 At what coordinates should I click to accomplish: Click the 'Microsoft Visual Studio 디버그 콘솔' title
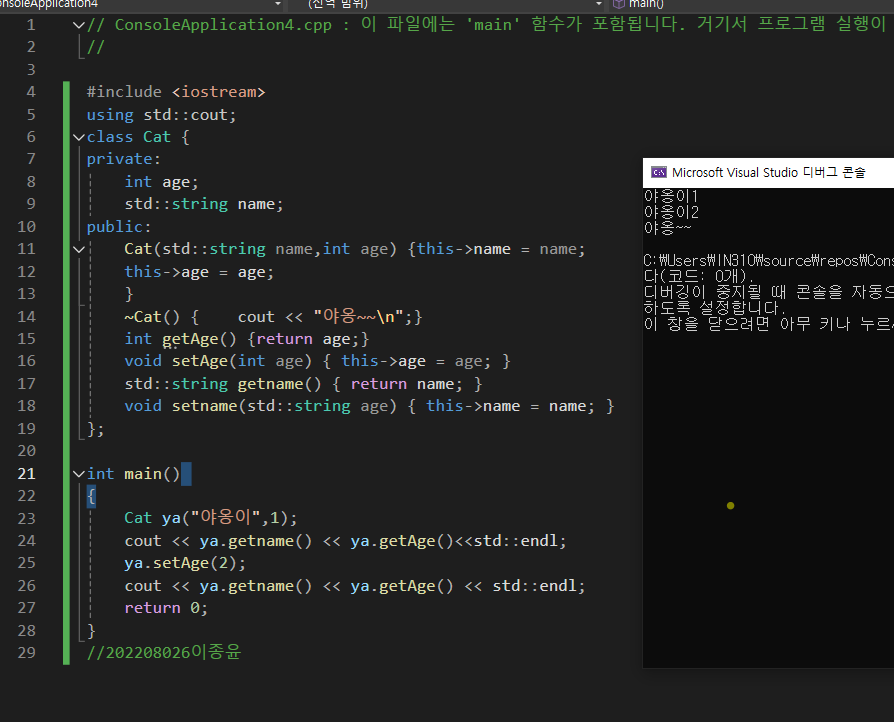click(x=769, y=172)
